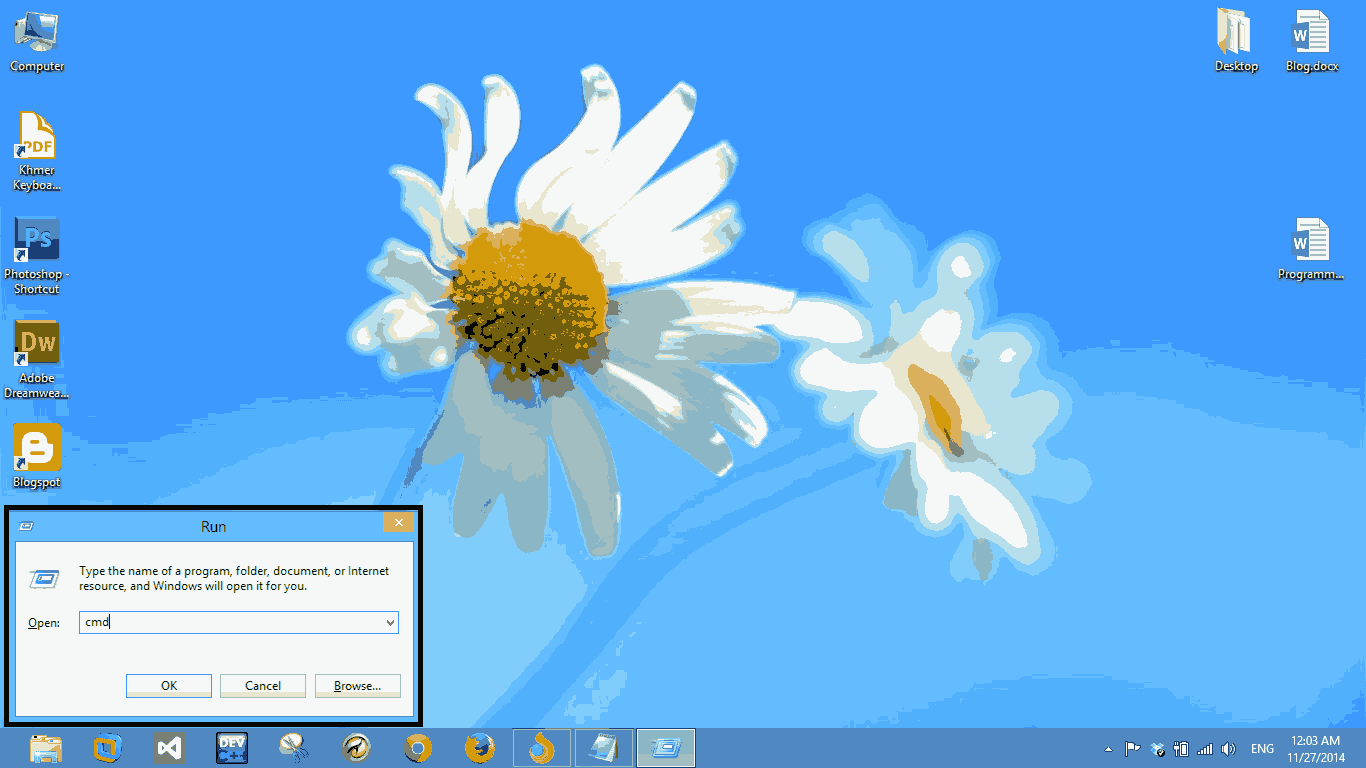Open Notepad from the taskbar
The height and width of the screenshot is (768, 1366).
point(604,747)
